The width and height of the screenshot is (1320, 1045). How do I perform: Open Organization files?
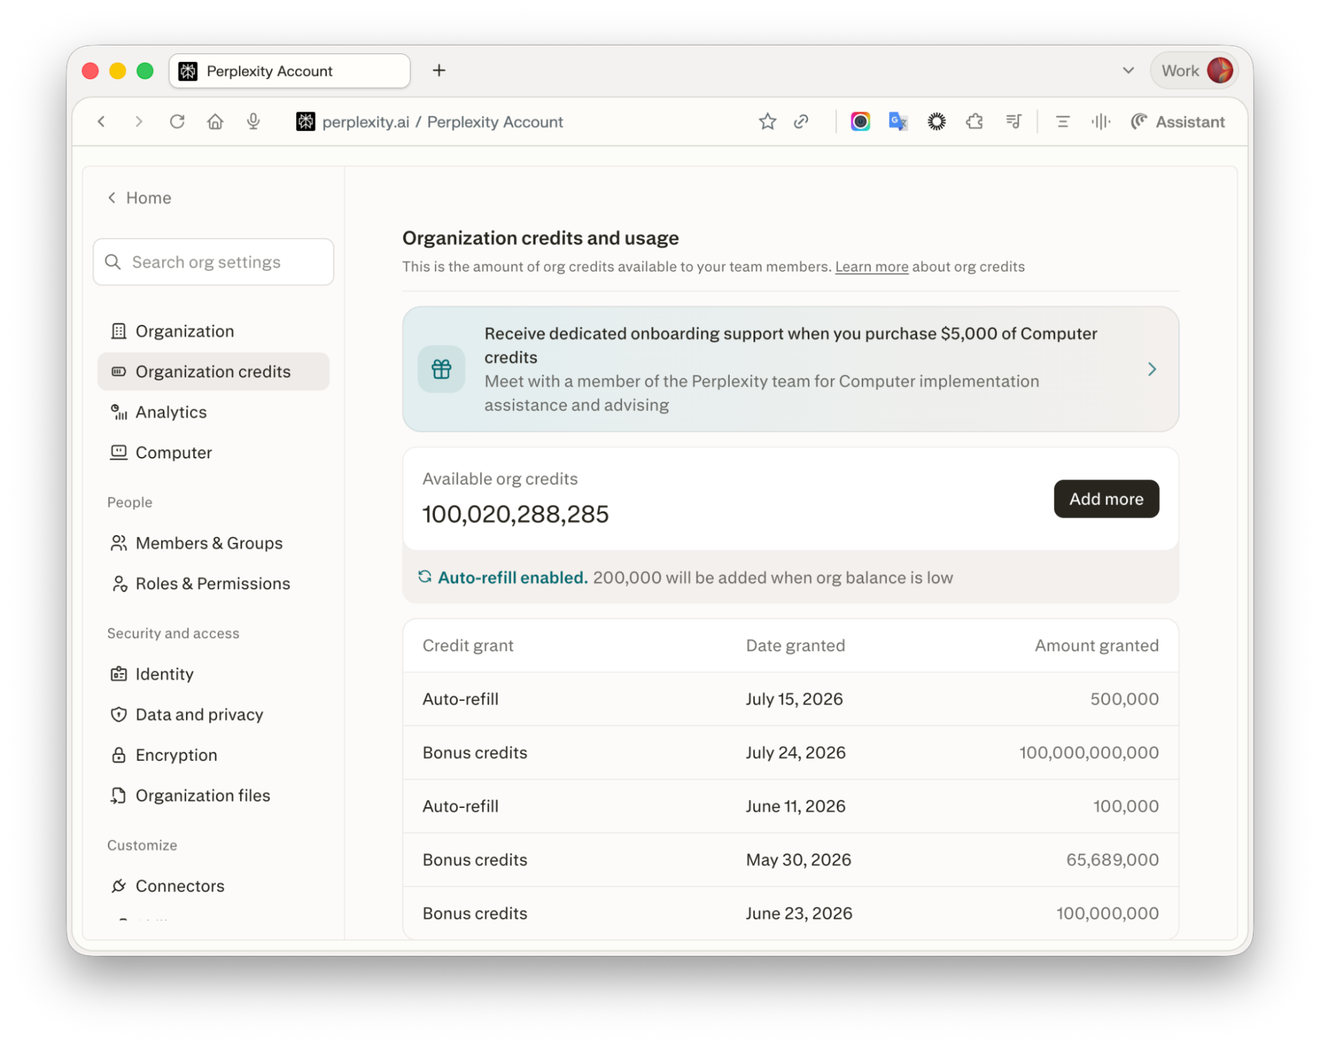[x=213, y=796]
